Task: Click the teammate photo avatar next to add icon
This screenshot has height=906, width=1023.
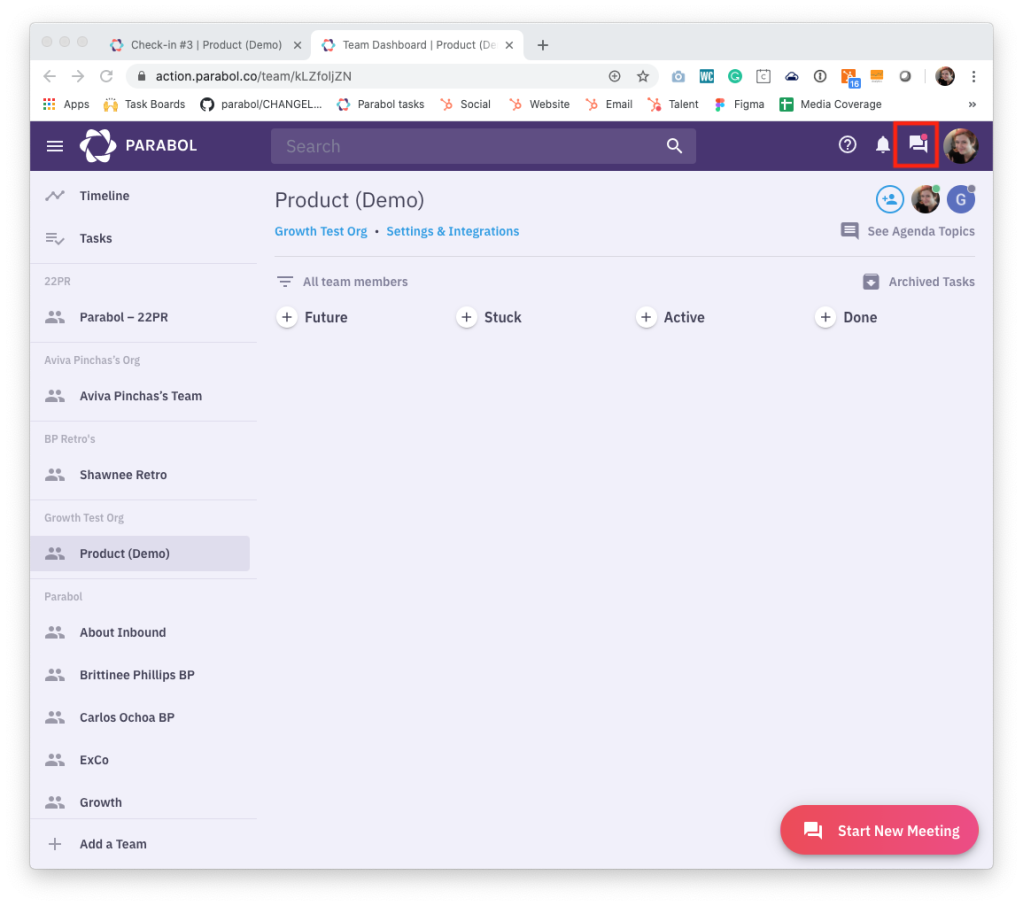Action: click(925, 200)
